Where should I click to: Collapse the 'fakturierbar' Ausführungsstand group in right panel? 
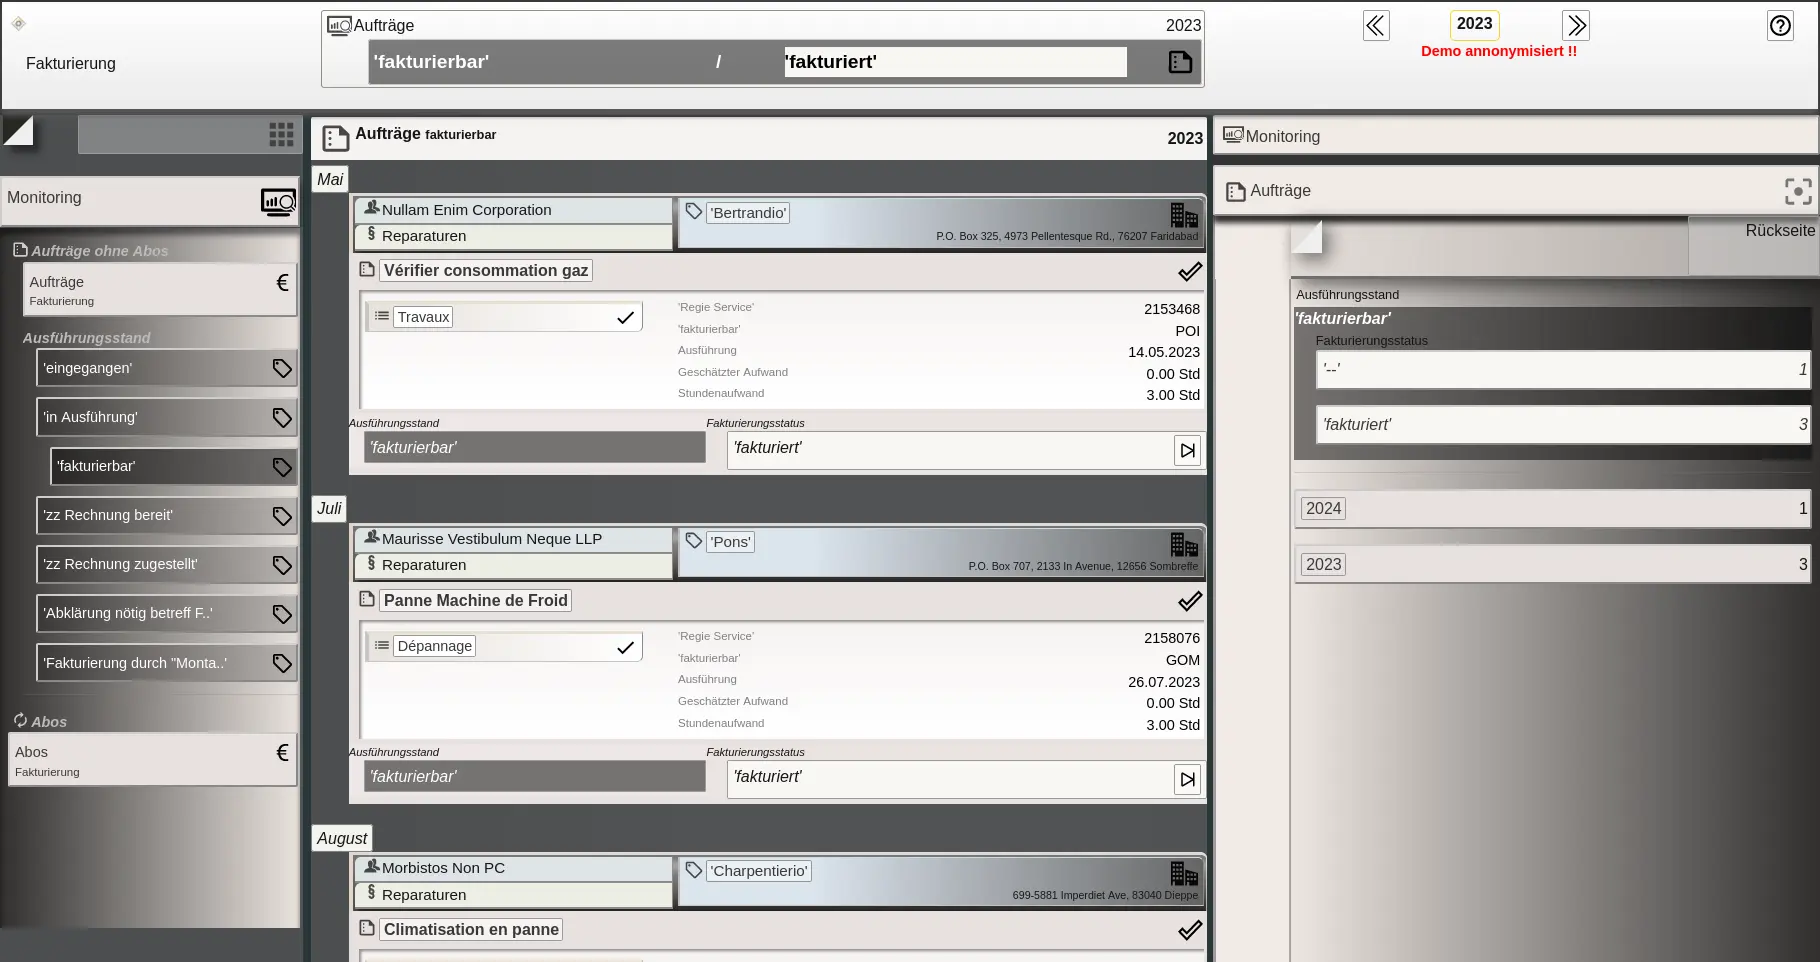click(1342, 318)
